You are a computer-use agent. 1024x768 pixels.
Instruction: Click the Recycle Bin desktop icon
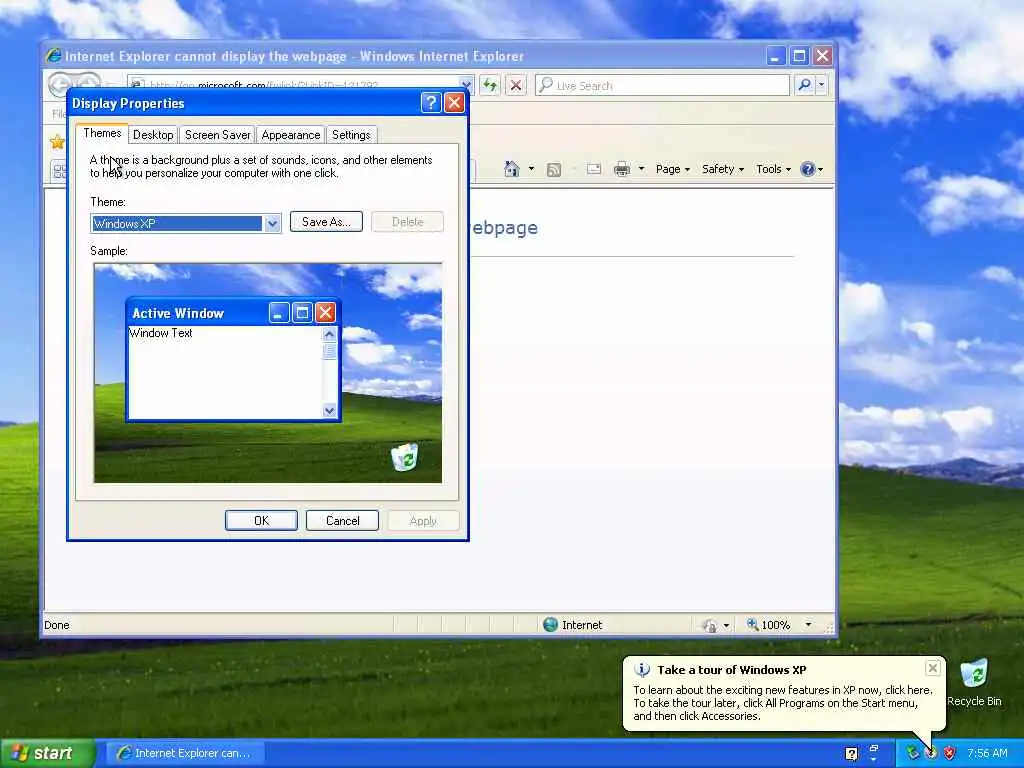(974, 682)
